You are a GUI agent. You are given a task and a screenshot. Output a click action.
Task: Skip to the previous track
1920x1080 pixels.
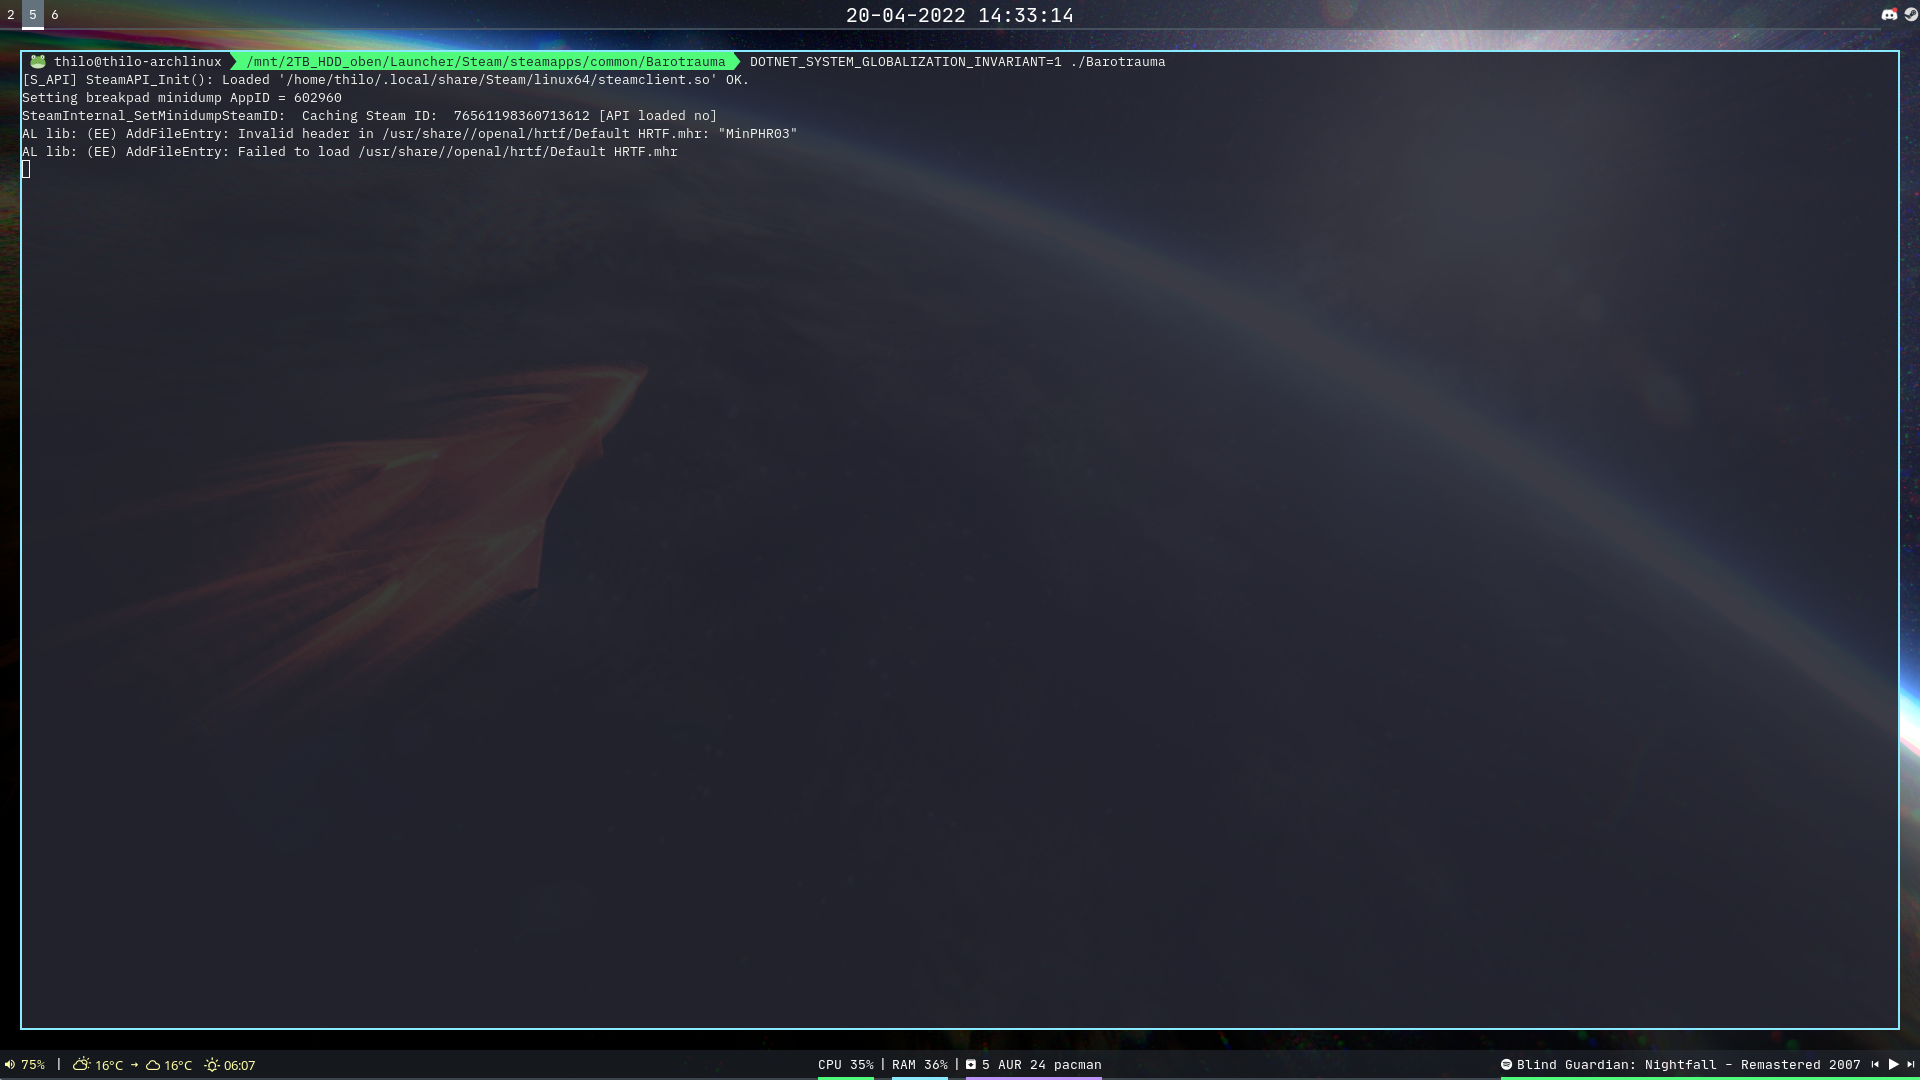click(1875, 1065)
